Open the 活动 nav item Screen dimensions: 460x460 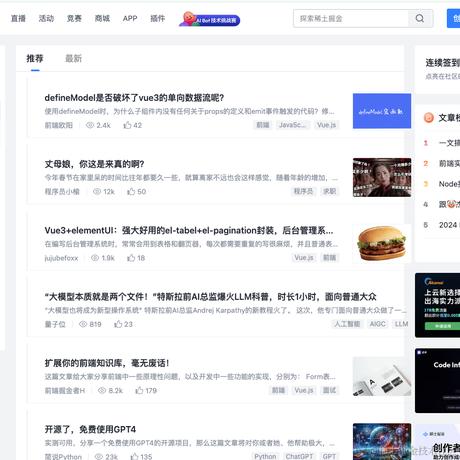coord(46,18)
